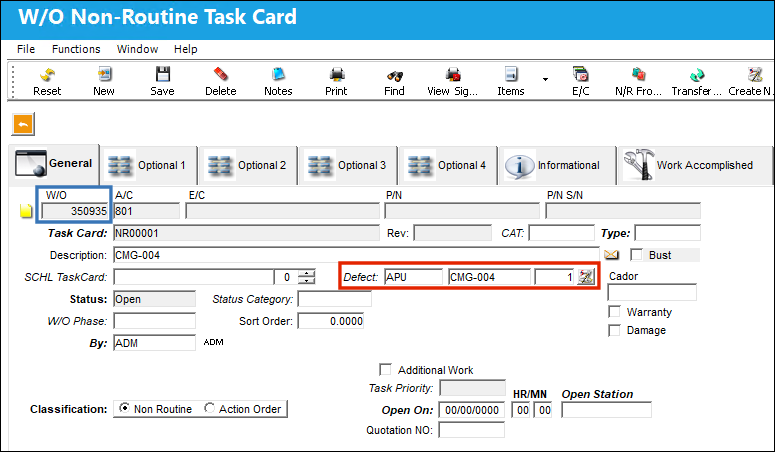Click the defect select icon beside quantity
The image size is (775, 452).
coord(586,277)
